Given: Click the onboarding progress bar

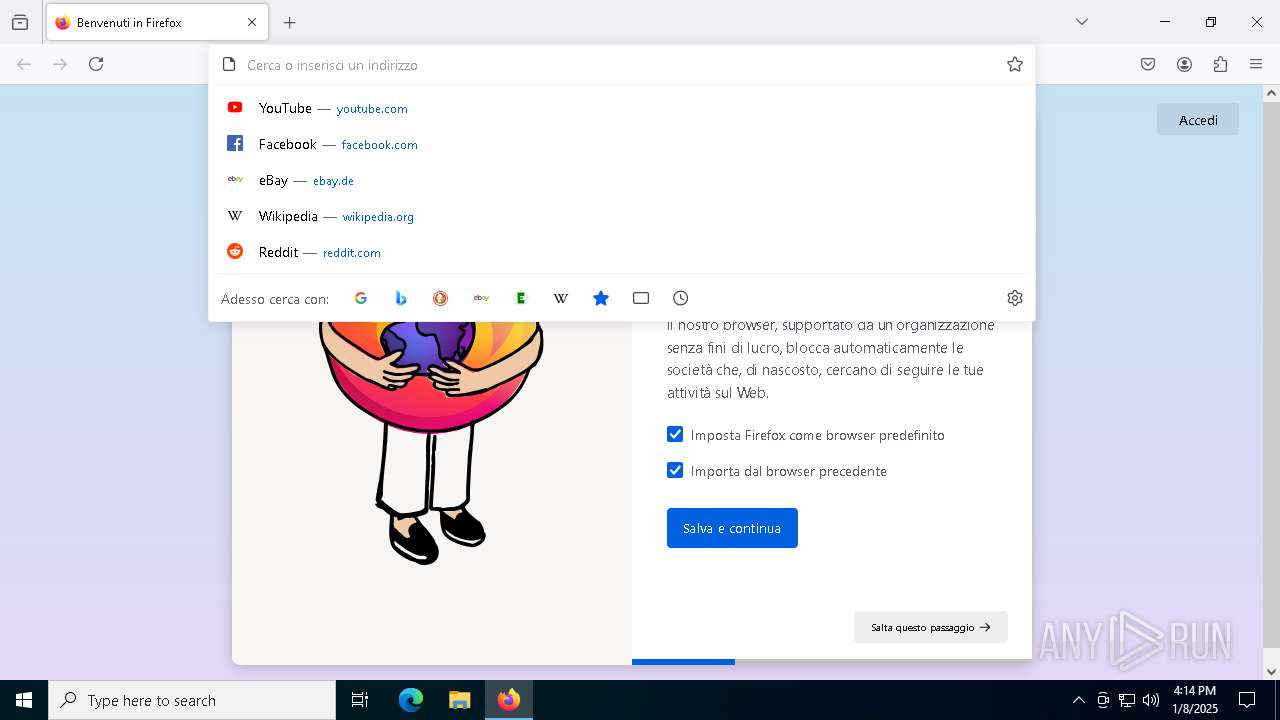Looking at the screenshot, I should point(832,662).
